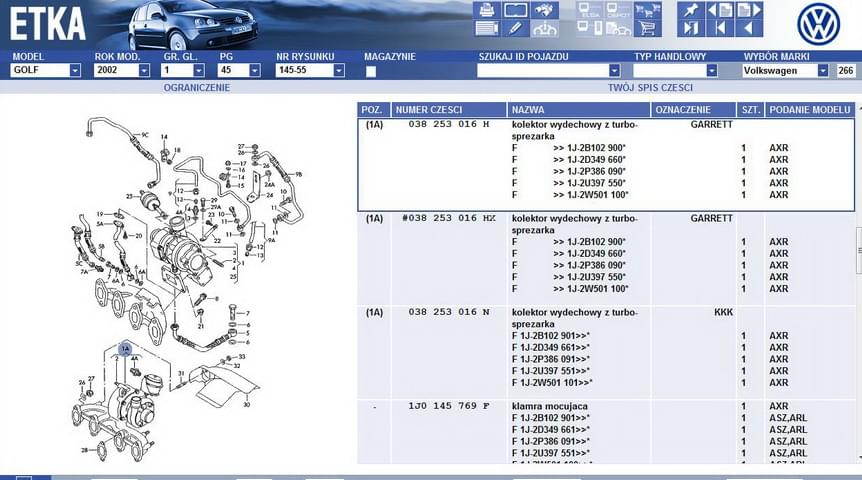
Task: Click the document with car icon
Action: [618, 28]
